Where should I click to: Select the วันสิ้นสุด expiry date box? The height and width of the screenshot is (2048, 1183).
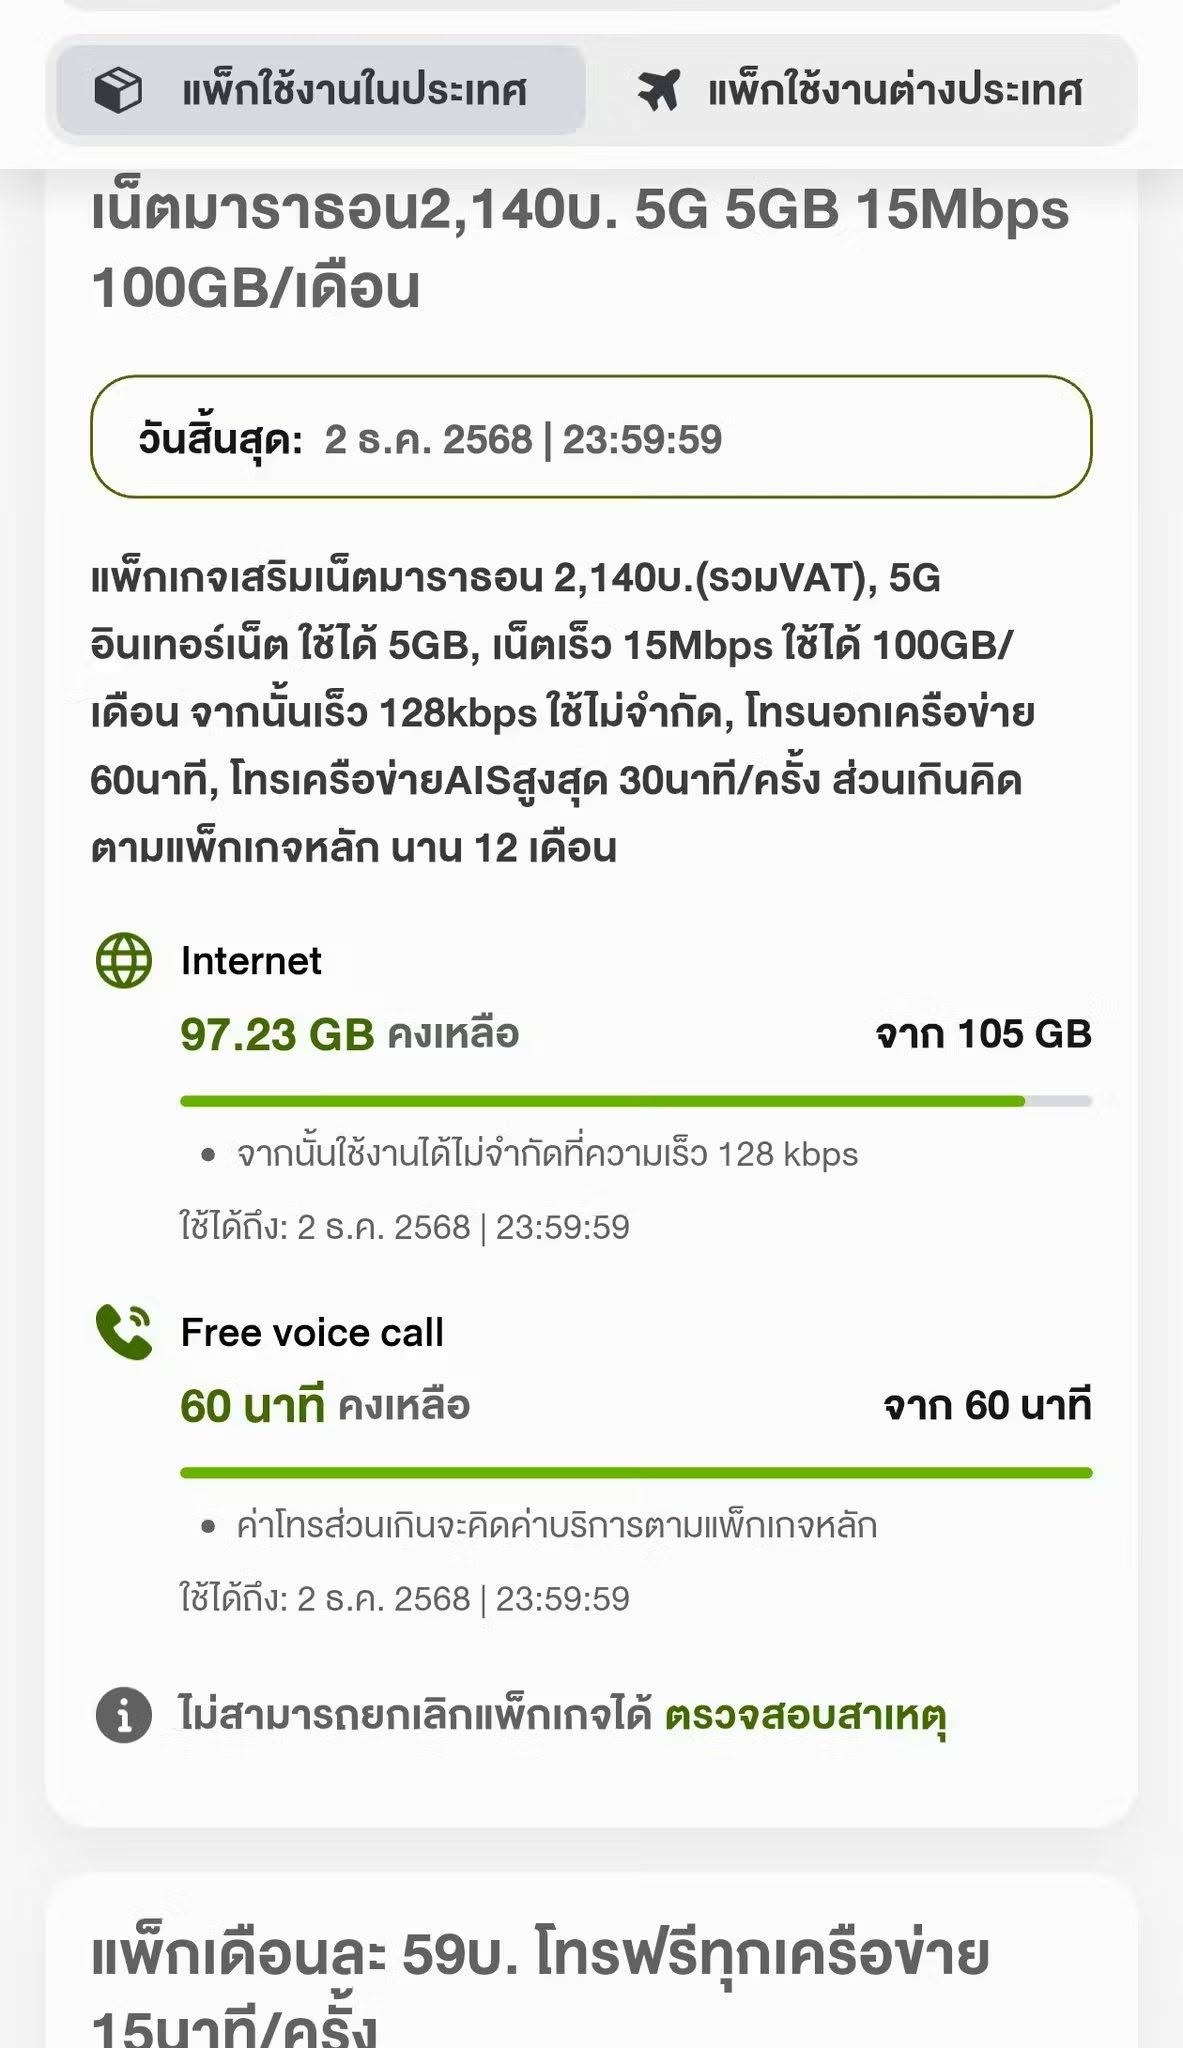pos(591,437)
